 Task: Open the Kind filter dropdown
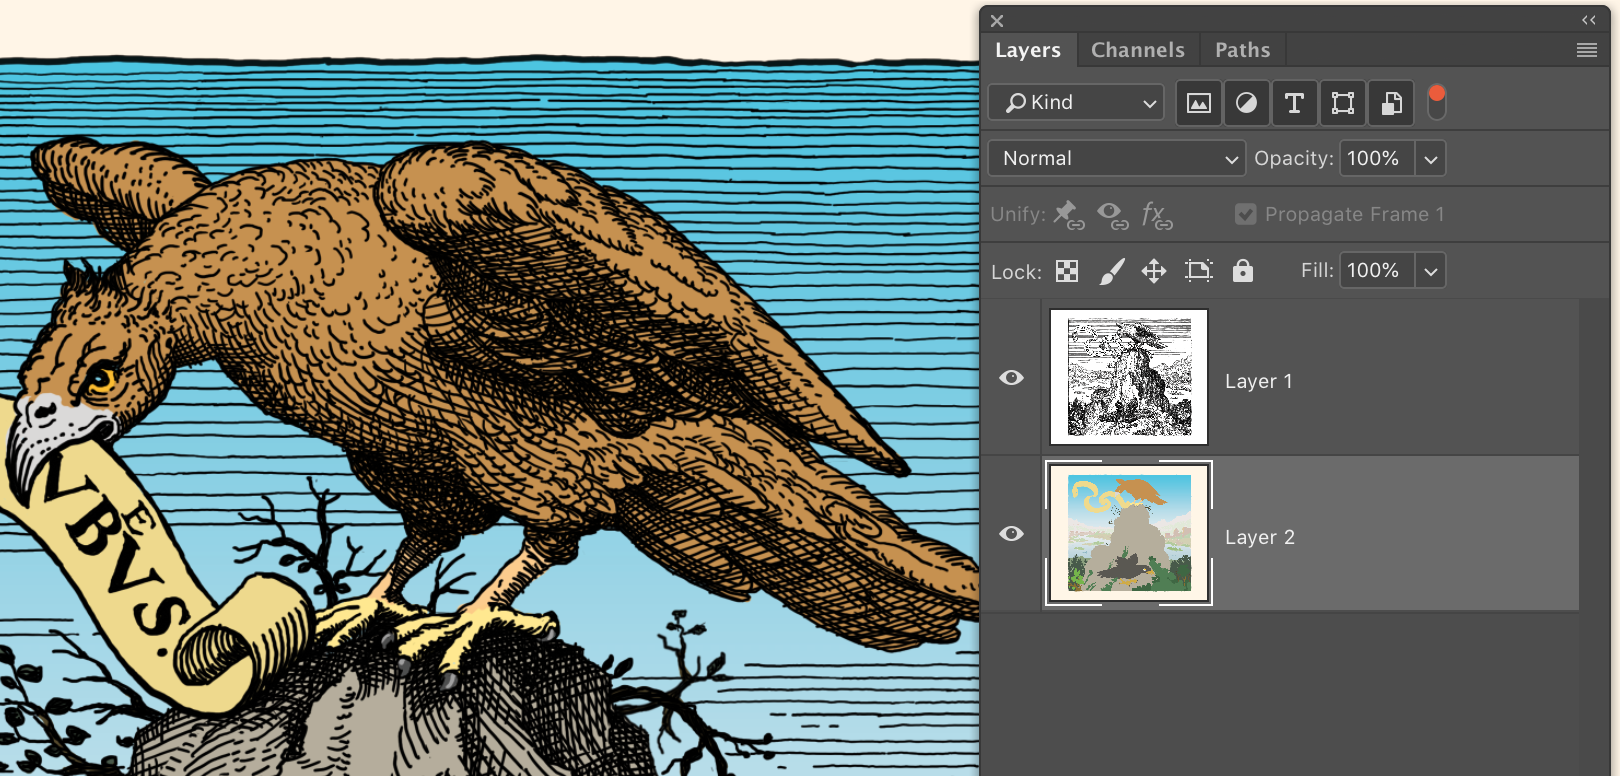(1076, 103)
